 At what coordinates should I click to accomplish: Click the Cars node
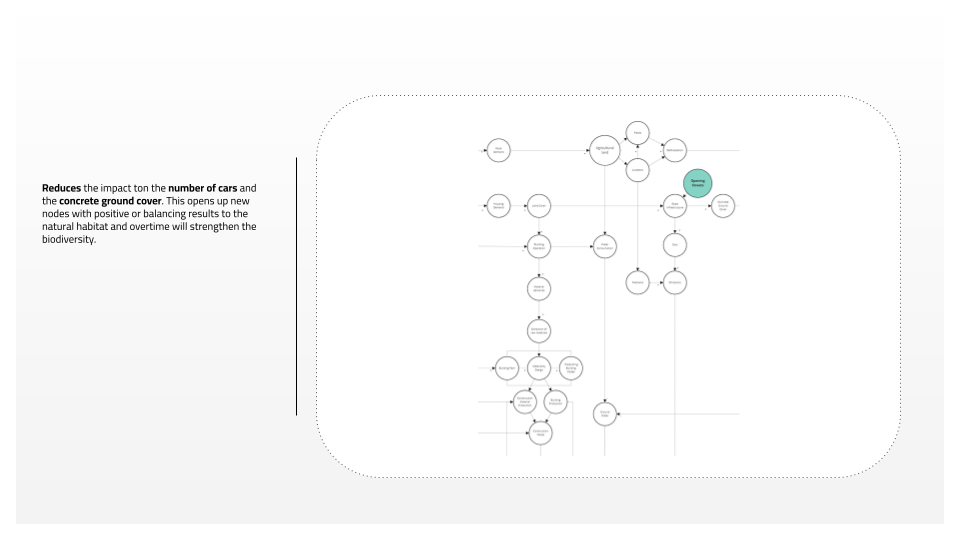(x=675, y=244)
